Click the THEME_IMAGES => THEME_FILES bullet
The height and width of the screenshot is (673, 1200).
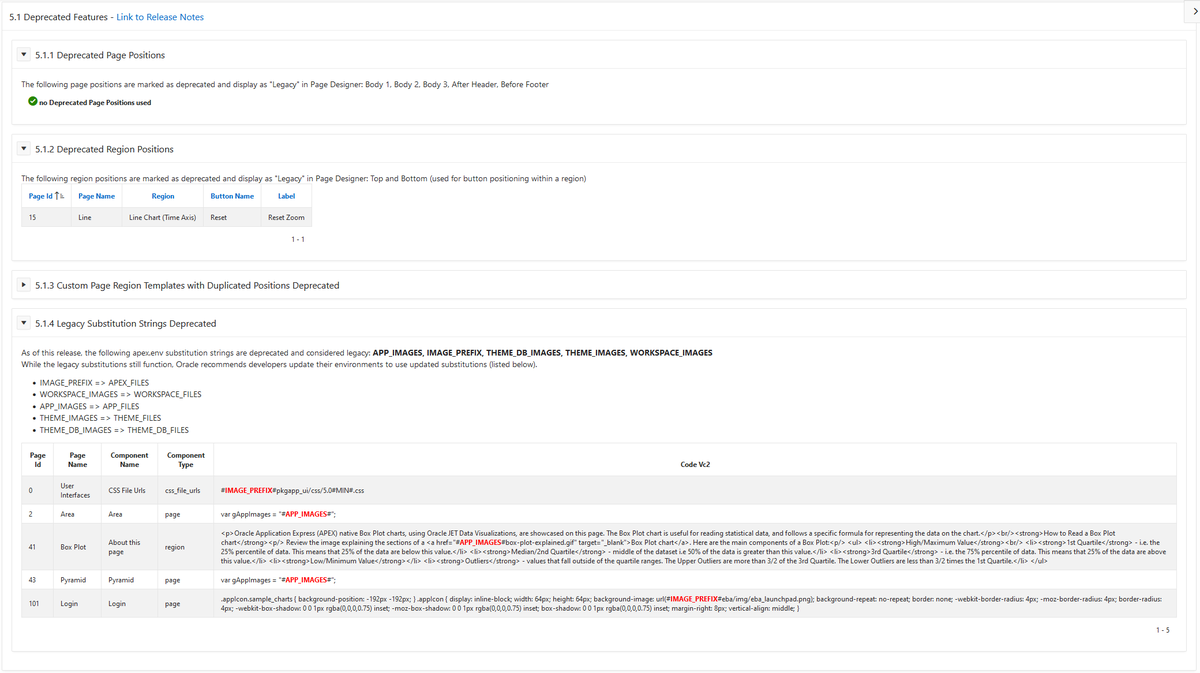(100, 418)
